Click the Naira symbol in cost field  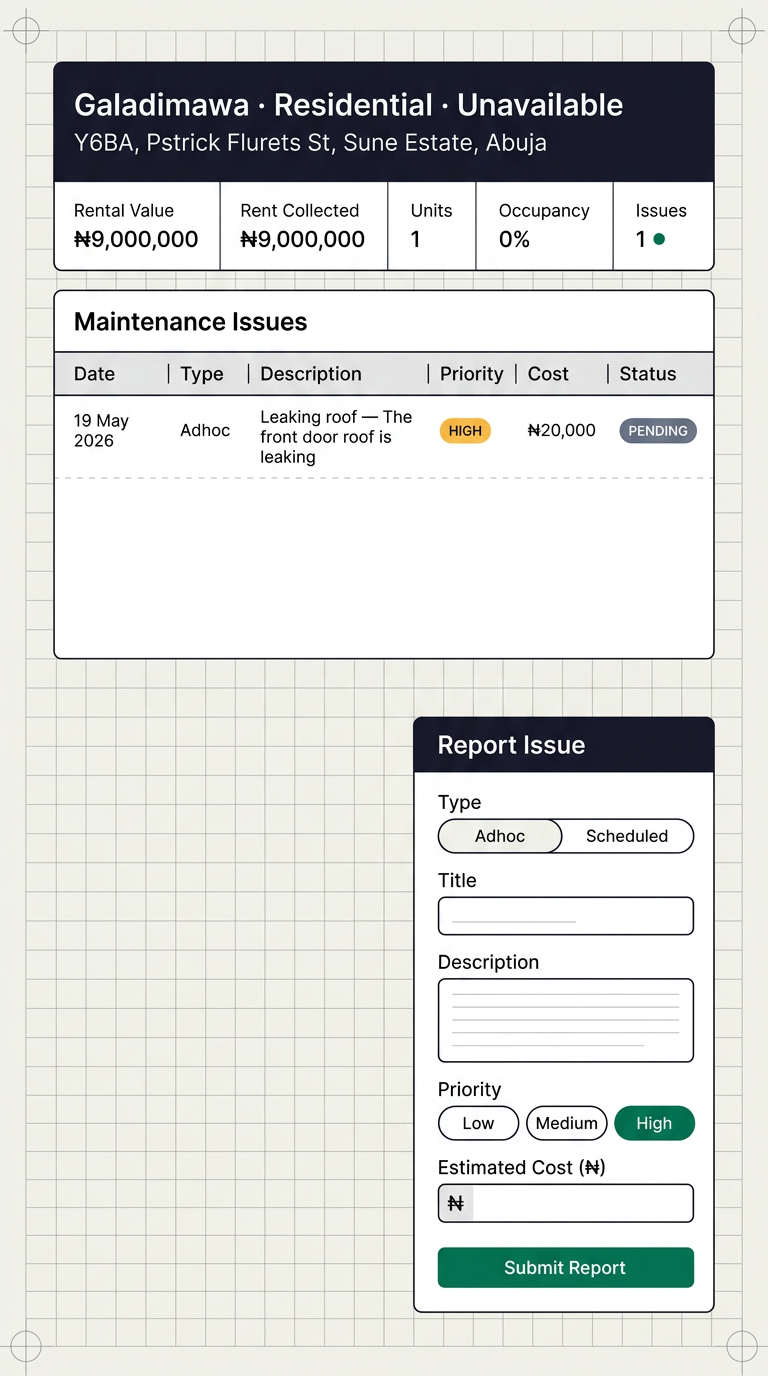pyautogui.click(x=456, y=1203)
